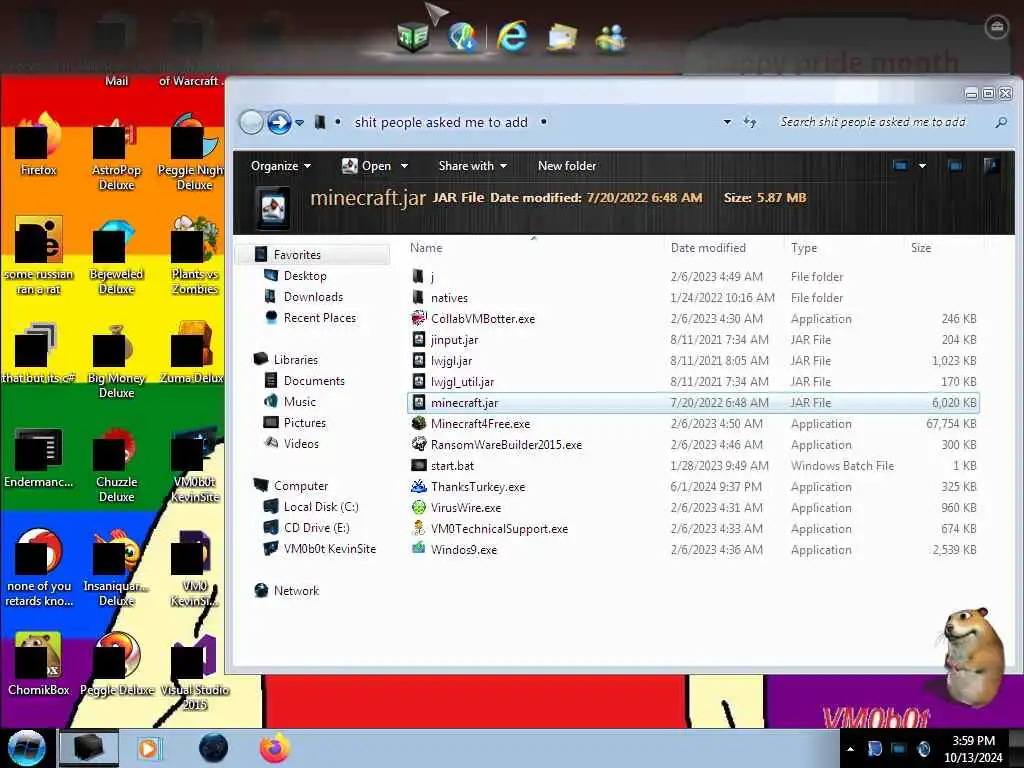Screen dimensions: 1024x768
Task: Expand the view options dropdown arrow
Action: 922,166
